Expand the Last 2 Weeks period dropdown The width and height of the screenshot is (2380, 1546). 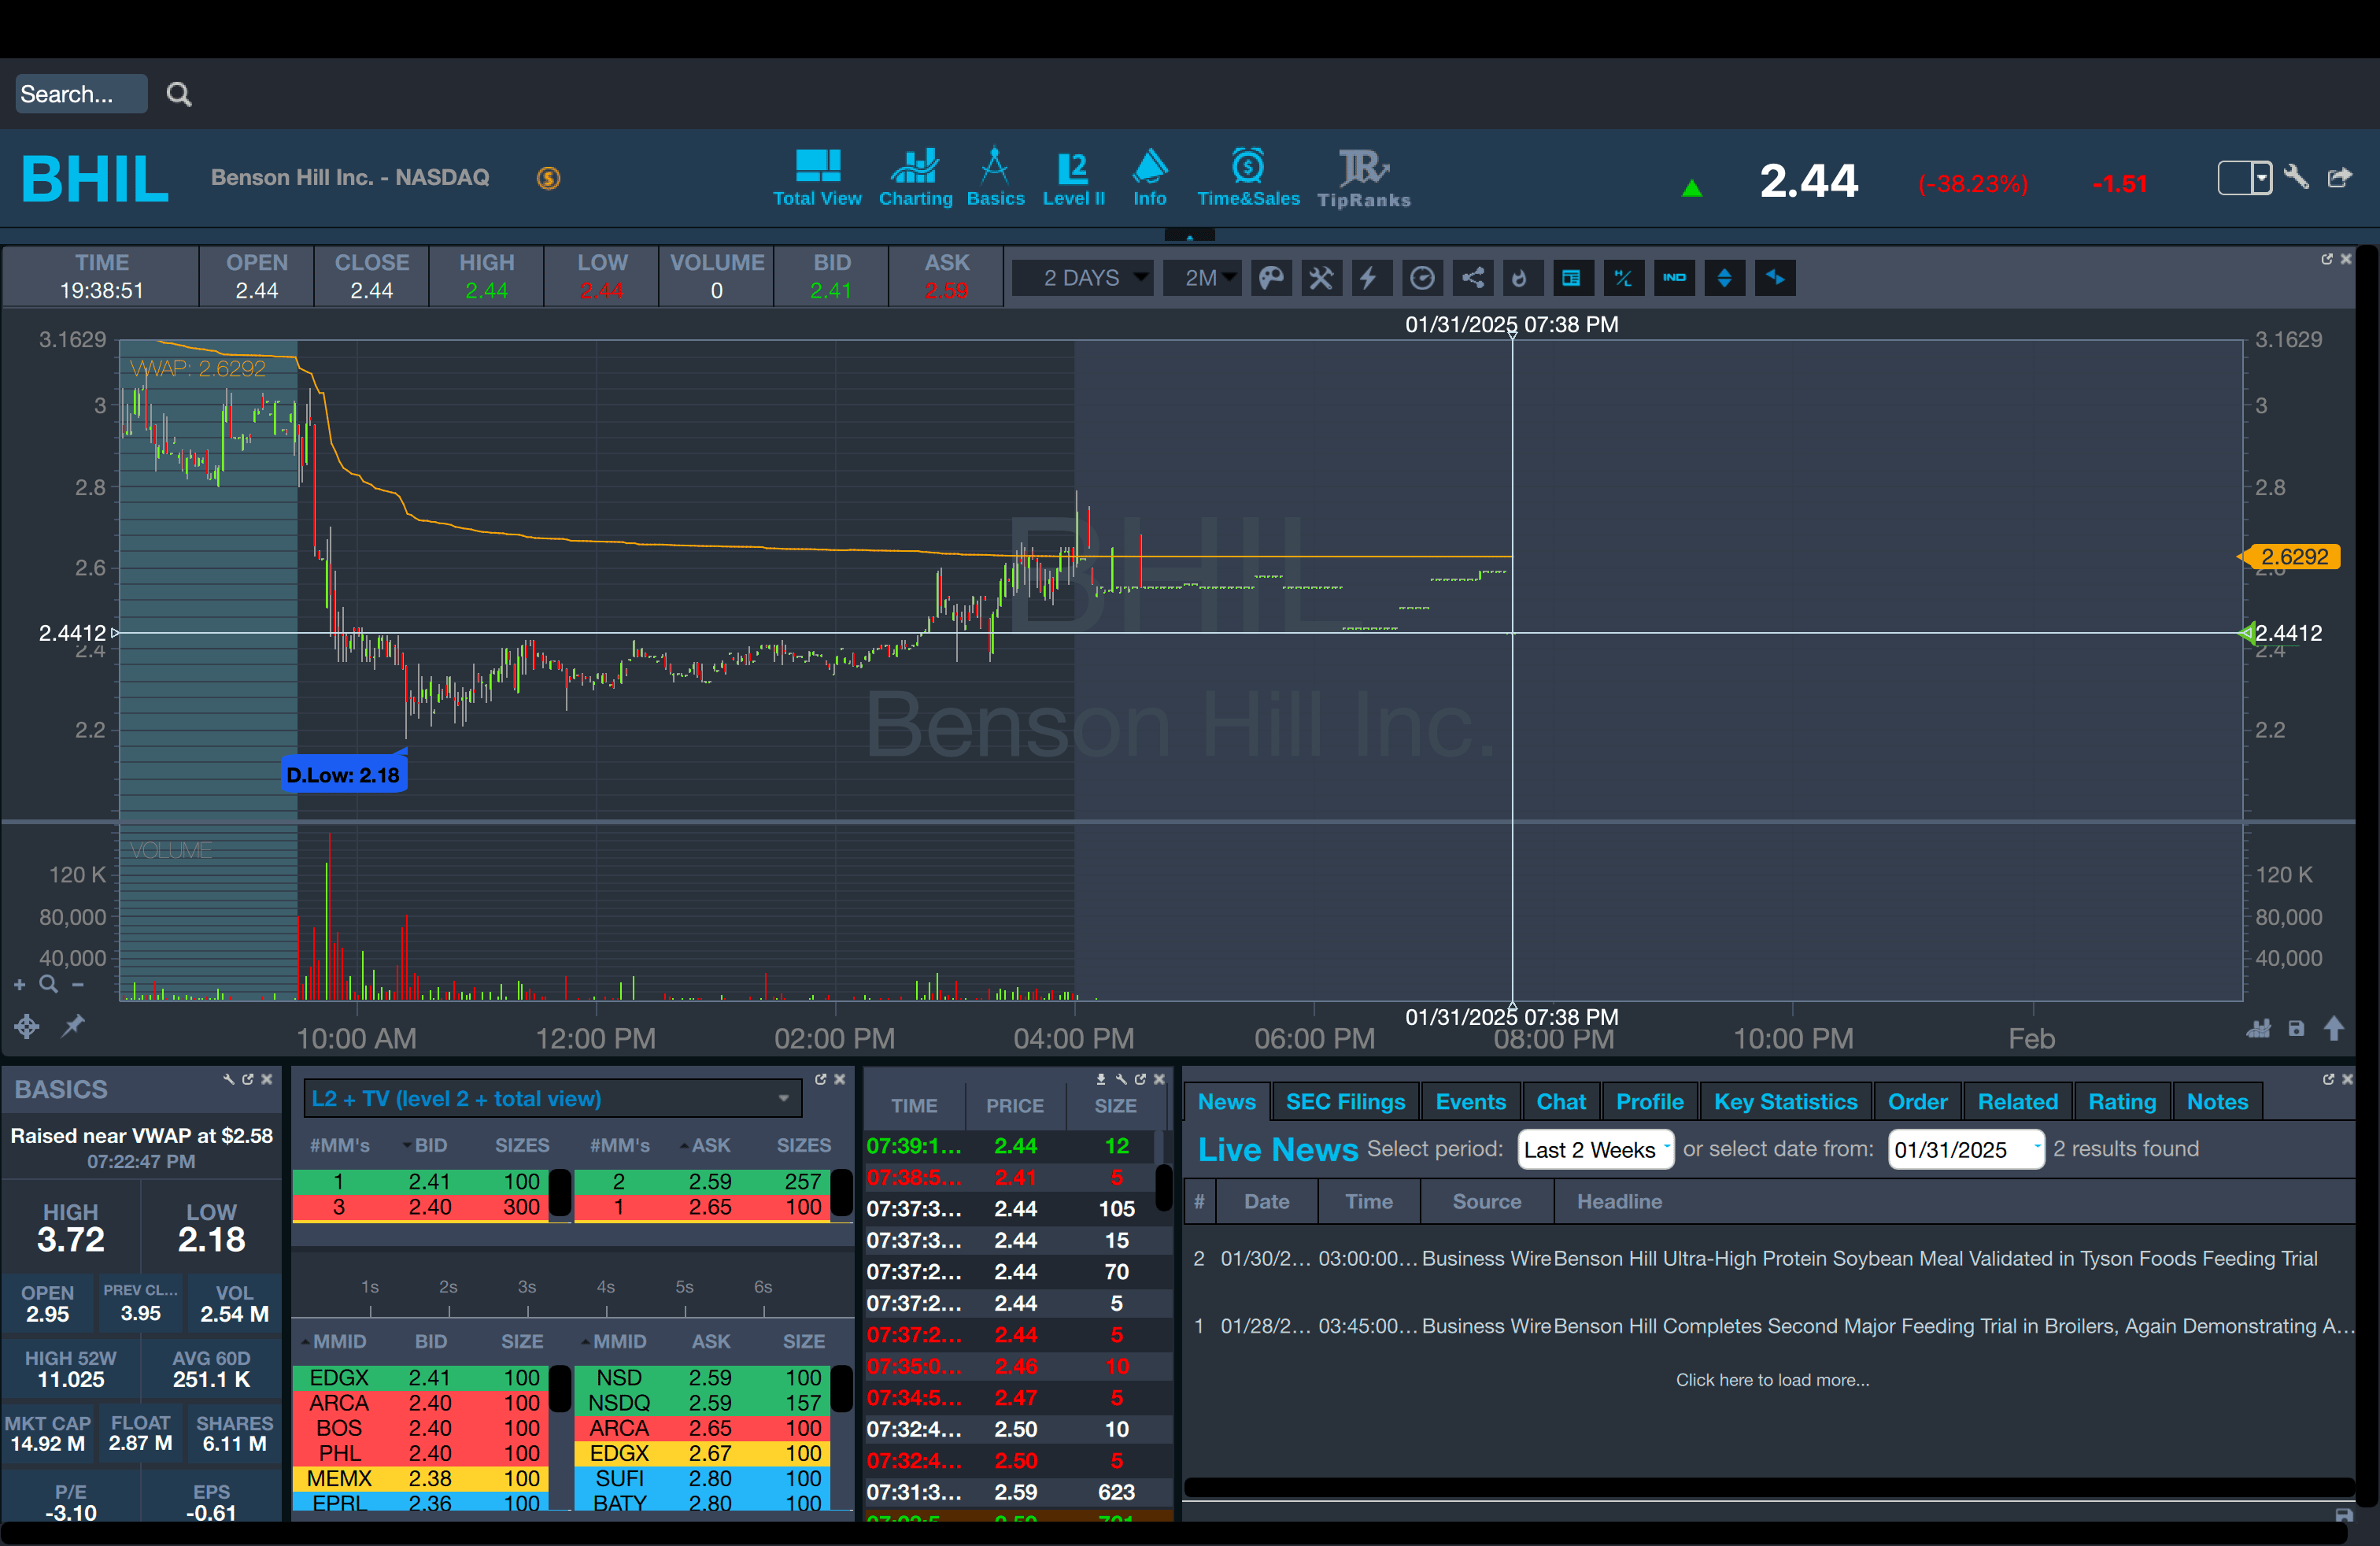pos(1595,1149)
